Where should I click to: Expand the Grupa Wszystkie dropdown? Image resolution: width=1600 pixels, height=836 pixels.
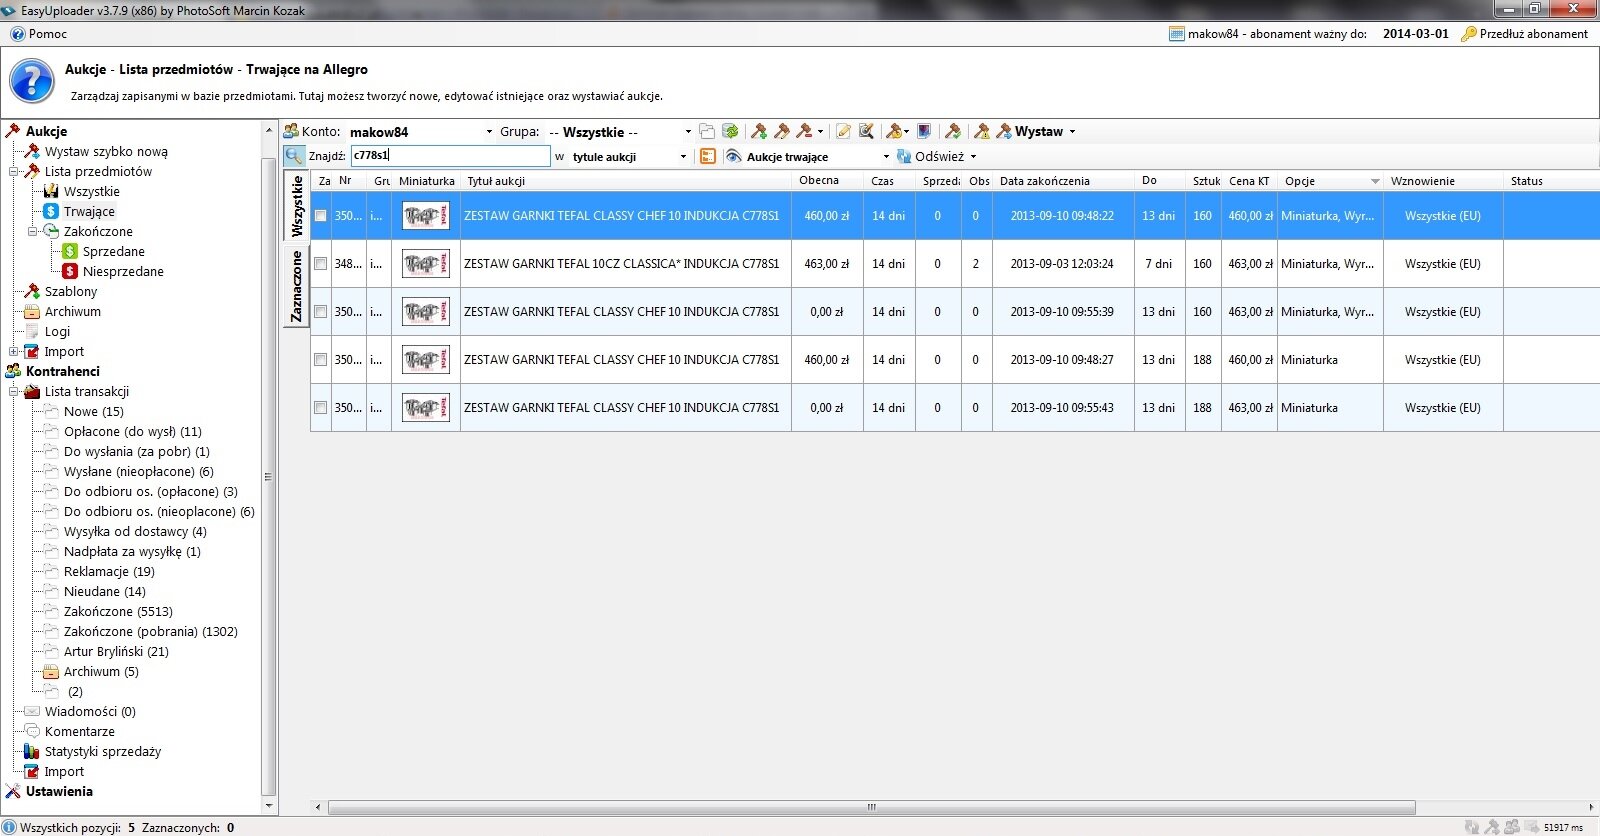pos(687,132)
